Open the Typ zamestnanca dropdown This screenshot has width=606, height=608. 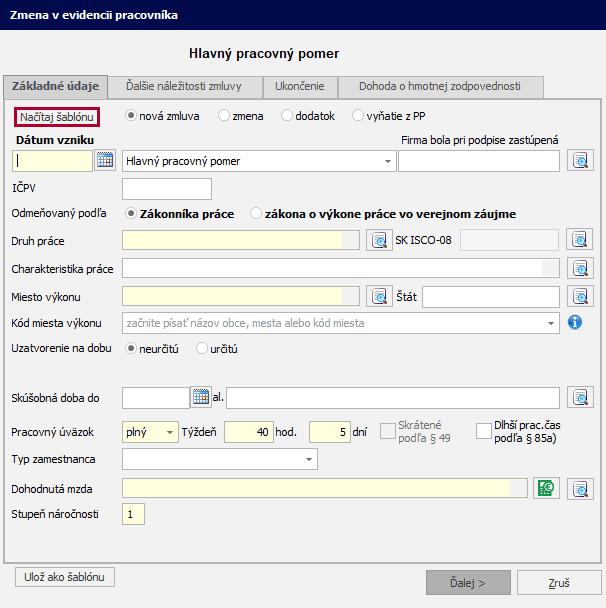click(309, 460)
